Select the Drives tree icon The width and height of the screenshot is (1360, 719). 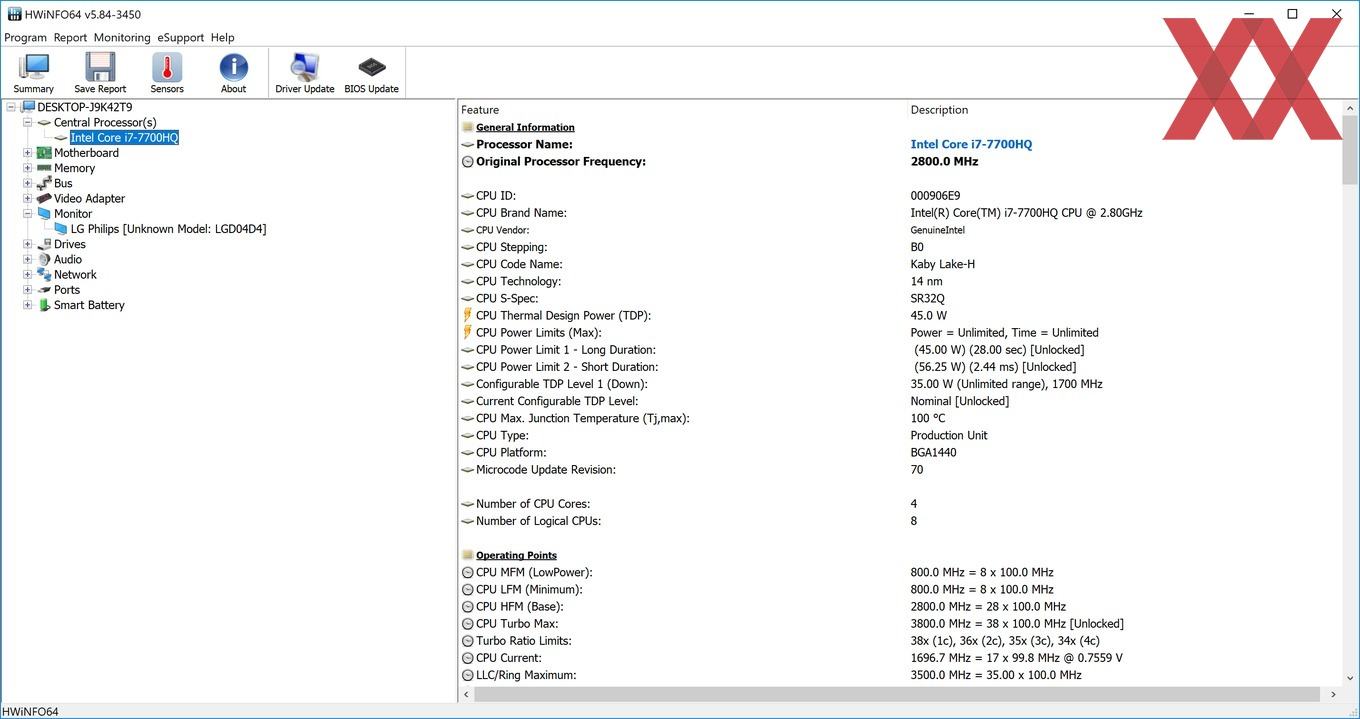click(x=44, y=244)
